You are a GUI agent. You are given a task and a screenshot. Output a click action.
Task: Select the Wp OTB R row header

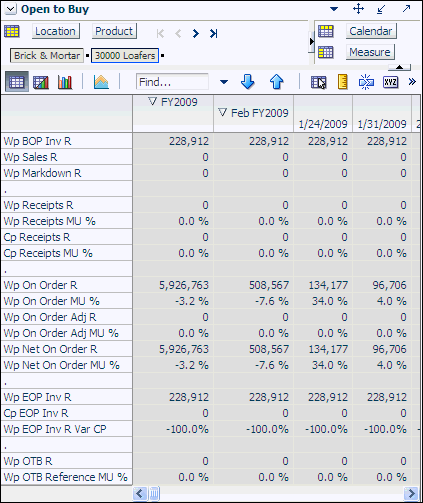[67, 461]
